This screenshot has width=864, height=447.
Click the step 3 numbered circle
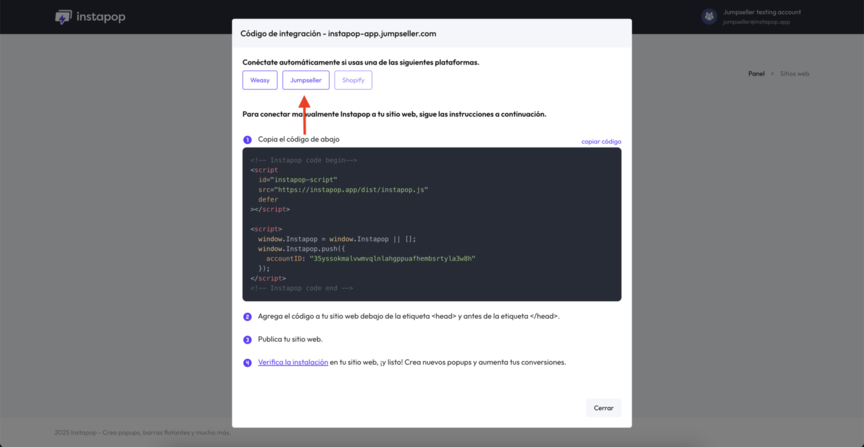tap(247, 340)
